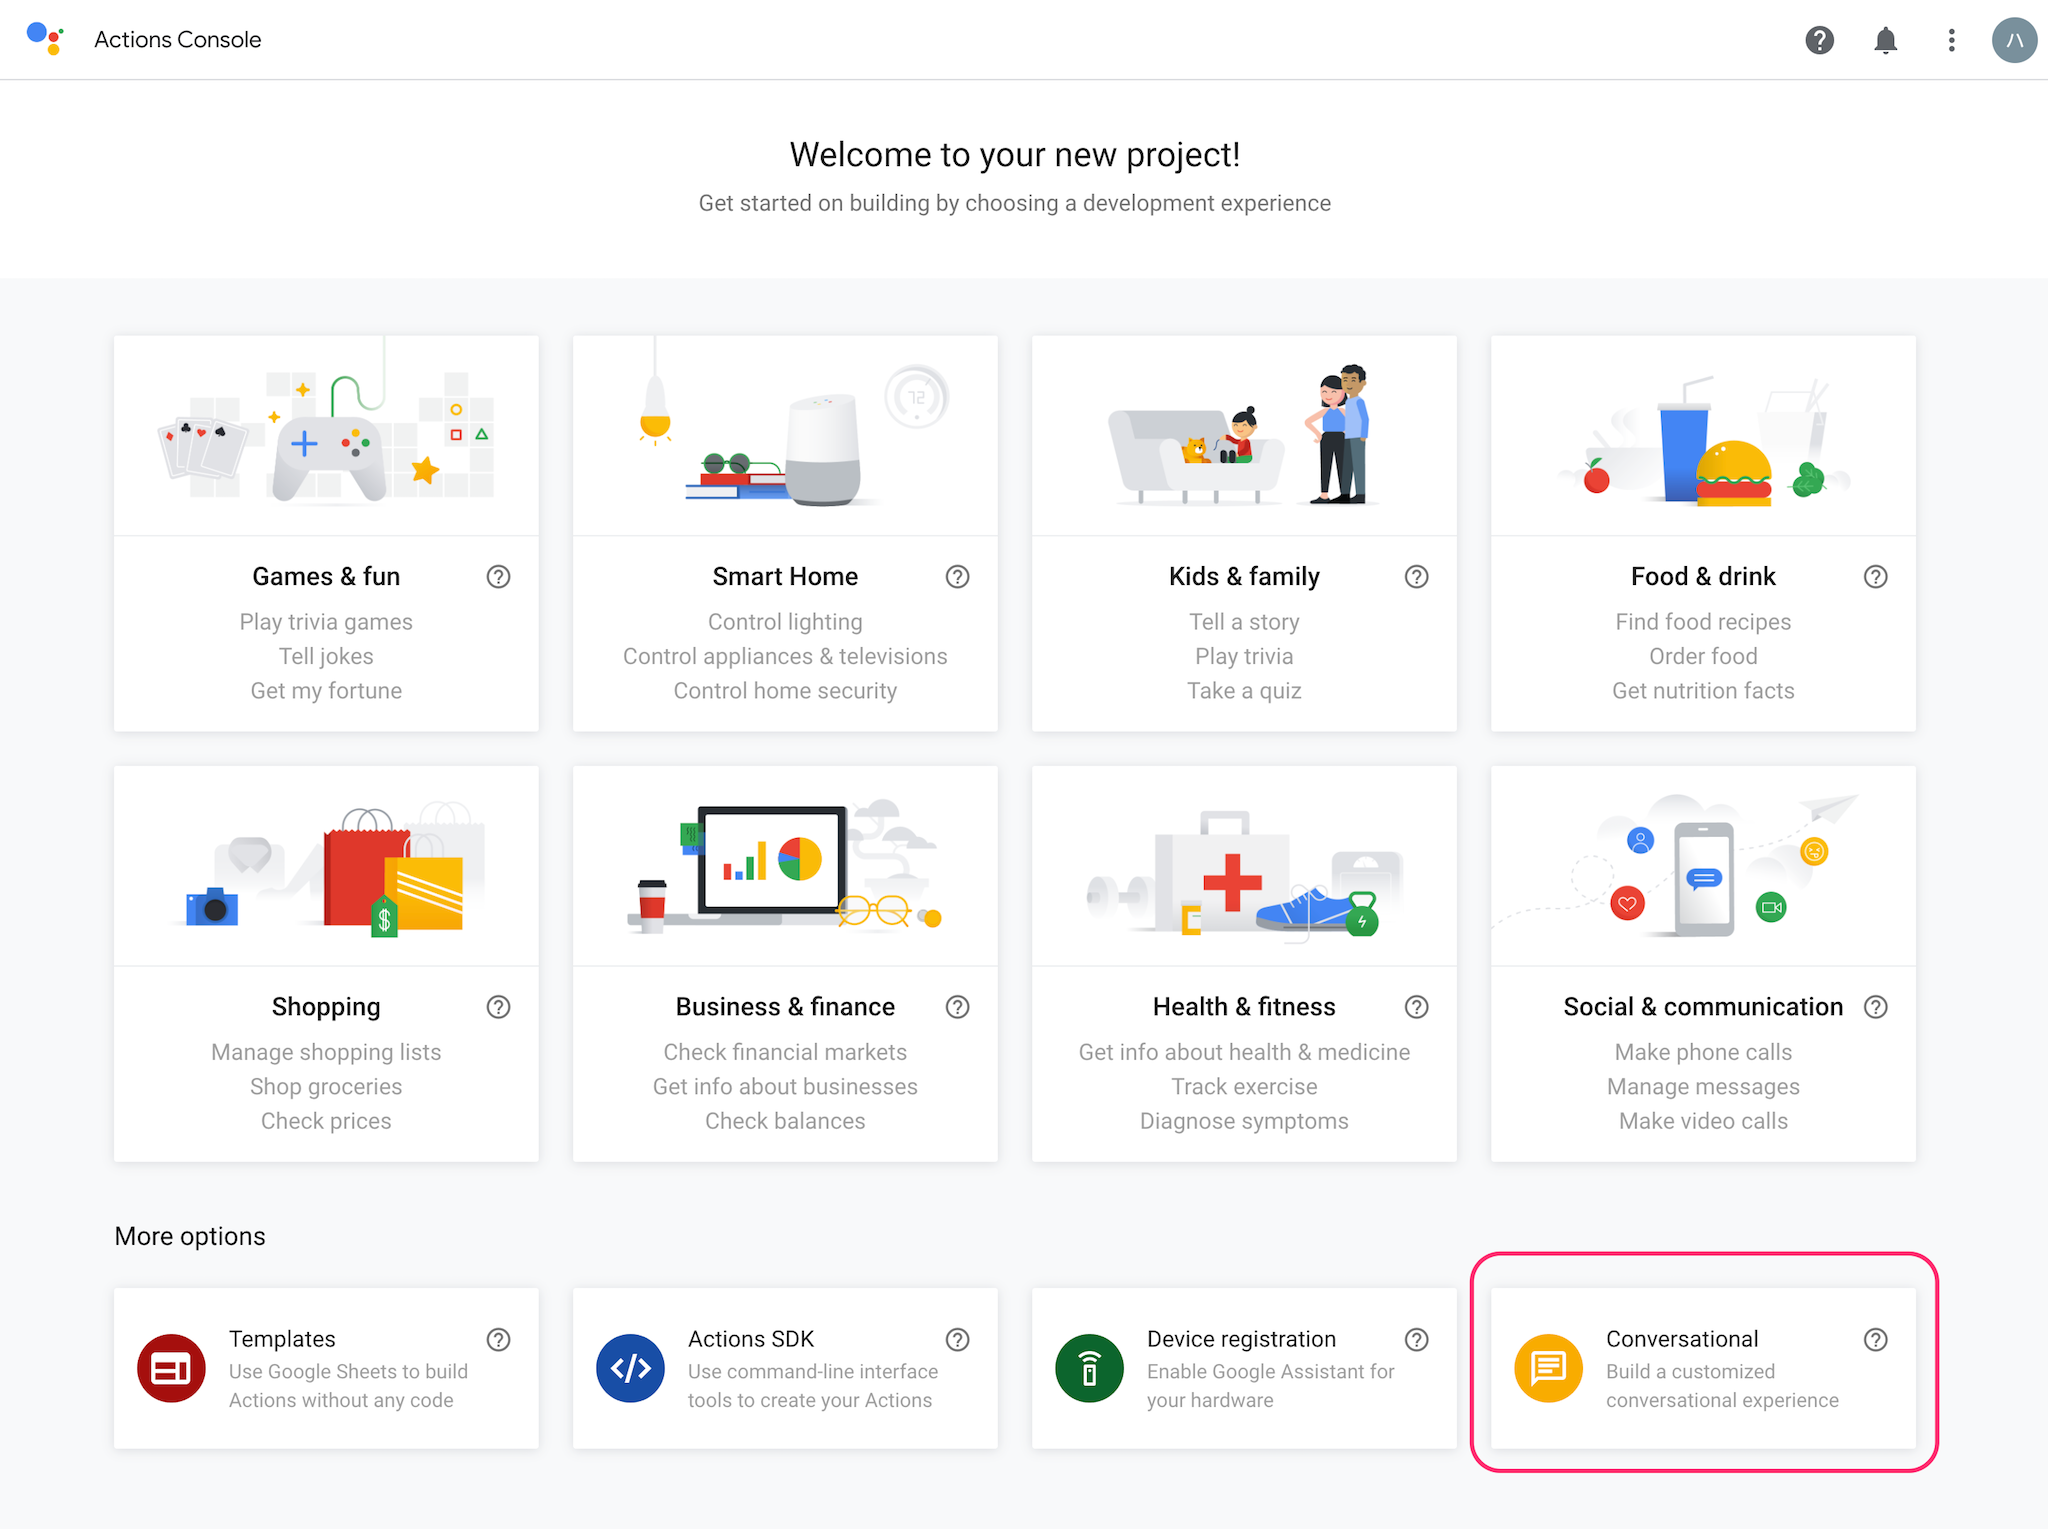This screenshot has width=2048, height=1529.
Task: Click "Diagnose symptoms" text
Action: (1244, 1121)
